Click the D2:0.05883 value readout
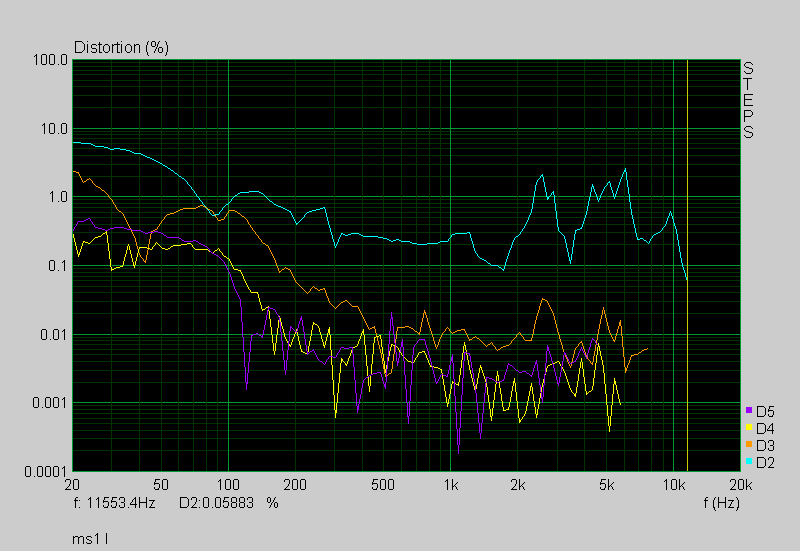This screenshot has height=551, width=800. (x=216, y=503)
